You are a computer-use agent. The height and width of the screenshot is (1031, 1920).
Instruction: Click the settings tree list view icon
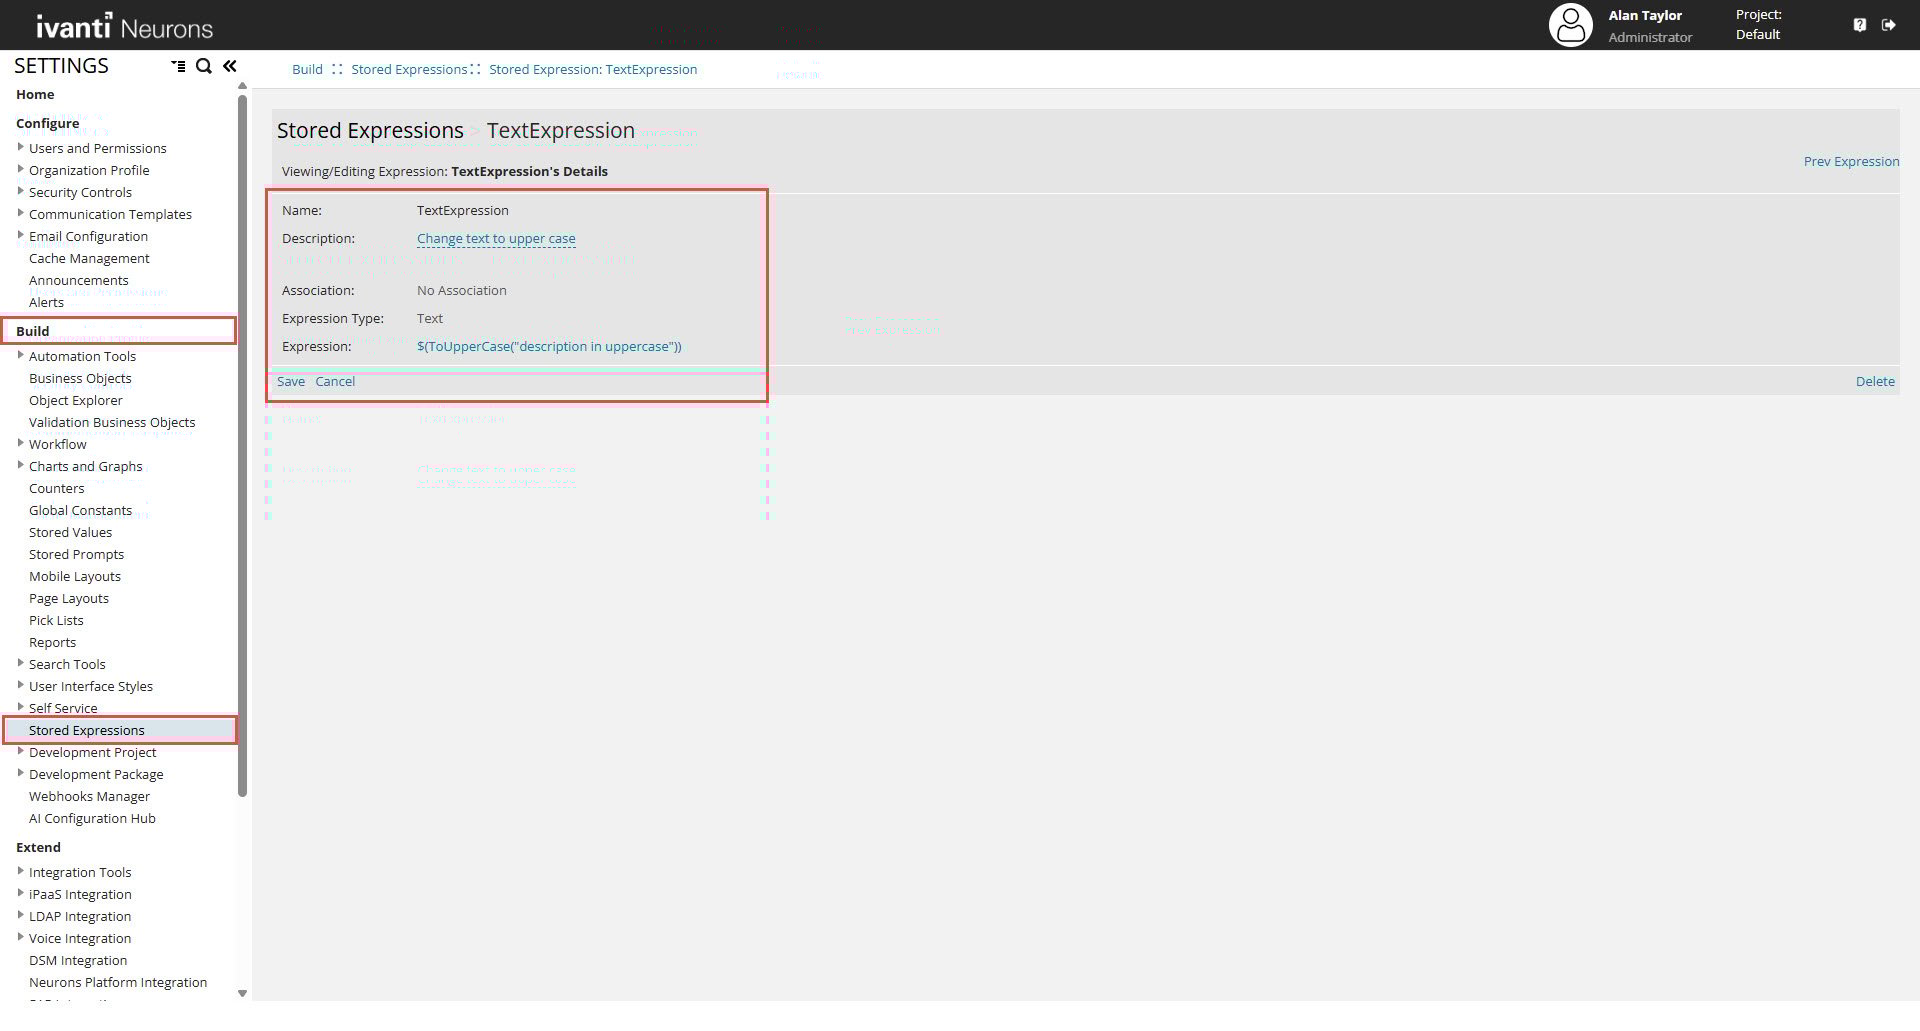[x=178, y=66]
